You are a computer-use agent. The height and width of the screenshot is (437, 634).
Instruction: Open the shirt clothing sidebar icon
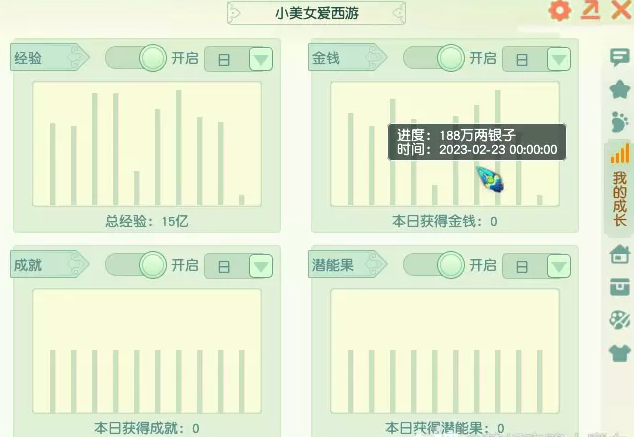pyautogui.click(x=619, y=353)
